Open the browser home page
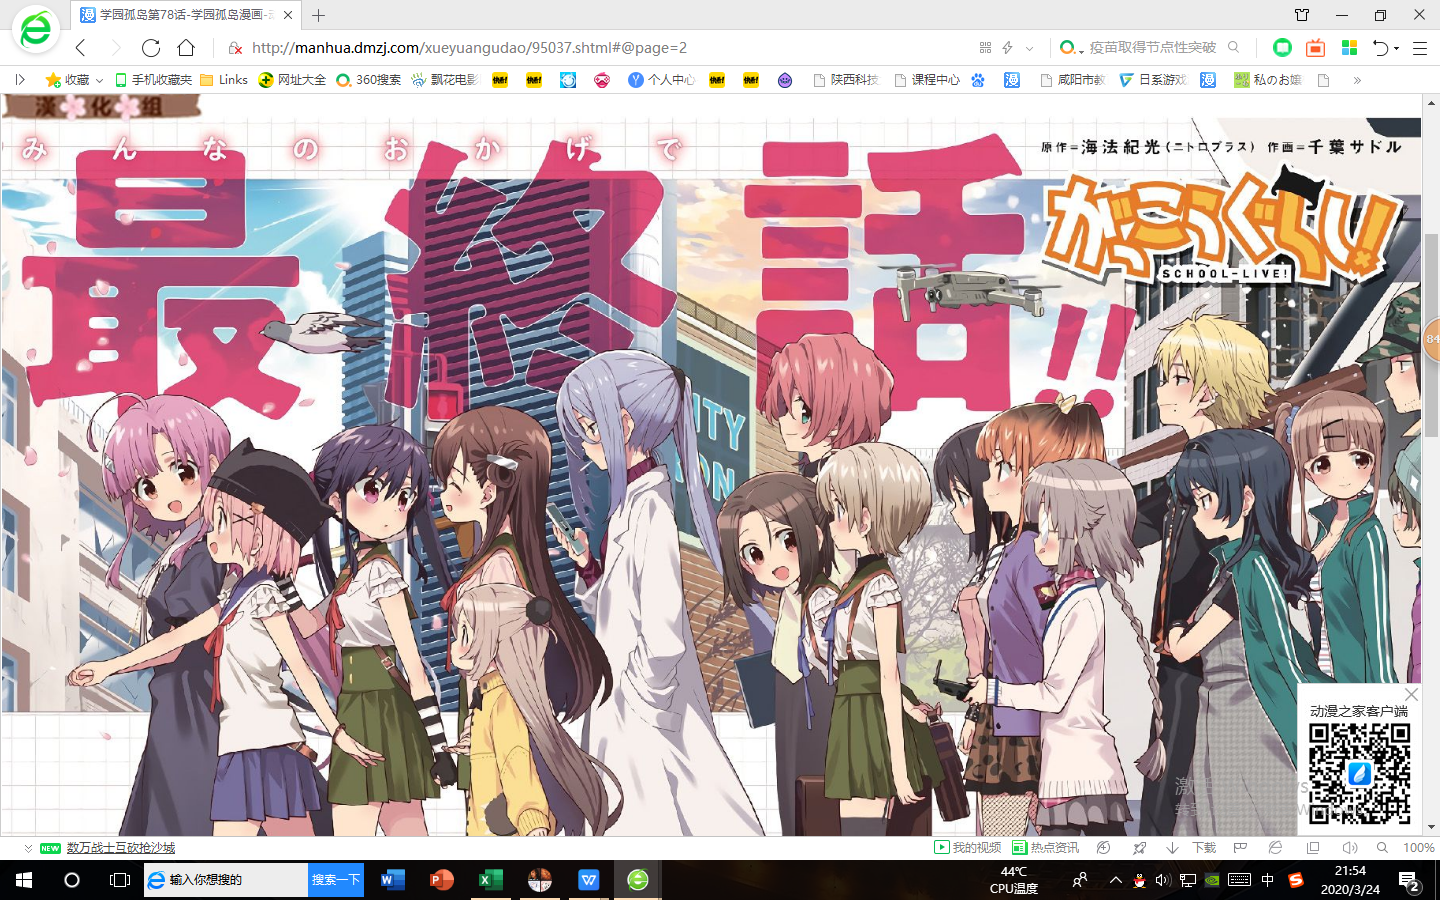Image resolution: width=1440 pixels, height=900 pixels. 186,48
